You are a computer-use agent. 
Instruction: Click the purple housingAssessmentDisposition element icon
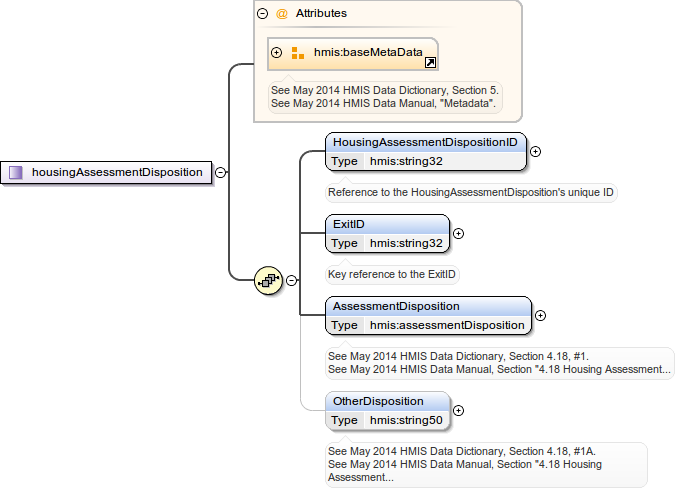click(x=16, y=172)
